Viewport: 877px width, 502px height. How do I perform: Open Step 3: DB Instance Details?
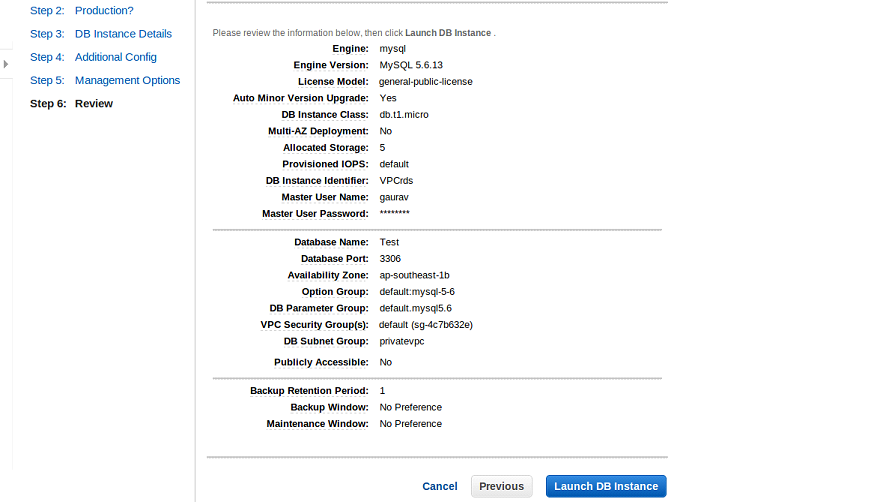[x=101, y=34]
